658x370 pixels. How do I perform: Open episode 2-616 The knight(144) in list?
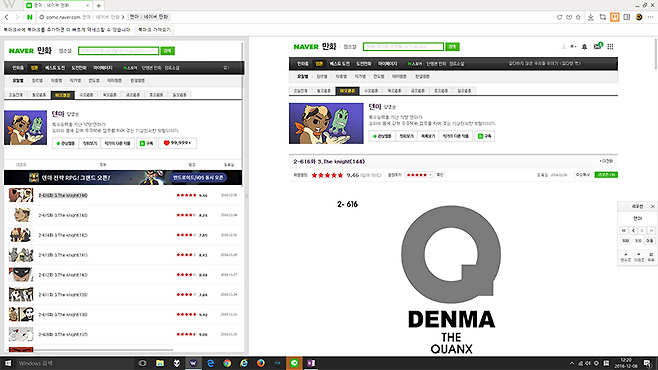pos(63,195)
